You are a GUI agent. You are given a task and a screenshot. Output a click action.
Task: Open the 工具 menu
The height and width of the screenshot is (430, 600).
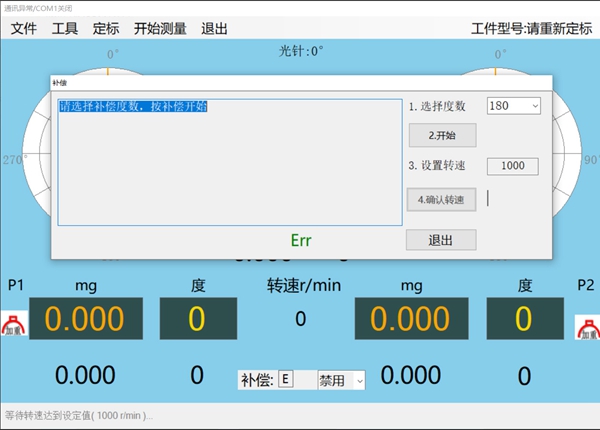(65, 28)
